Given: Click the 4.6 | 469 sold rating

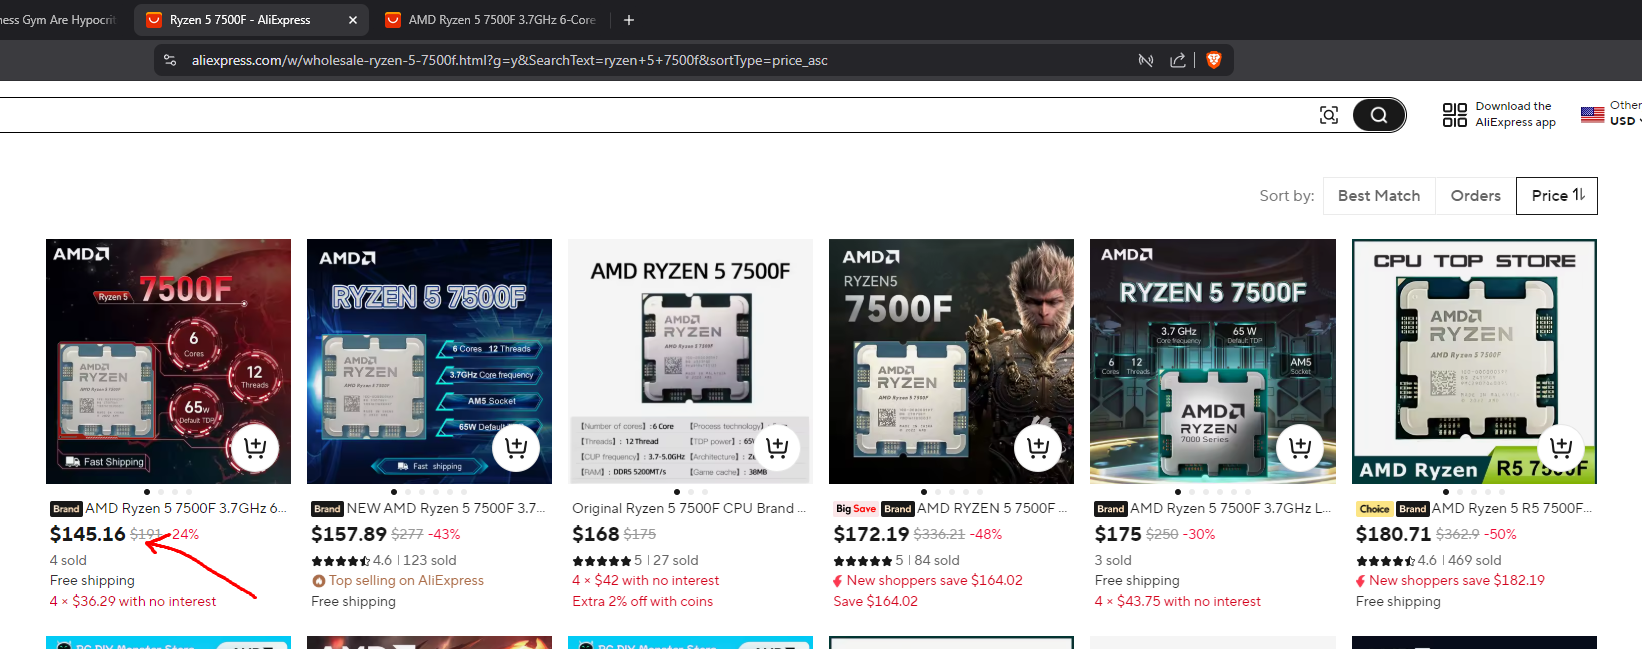Looking at the screenshot, I should point(1428,561).
